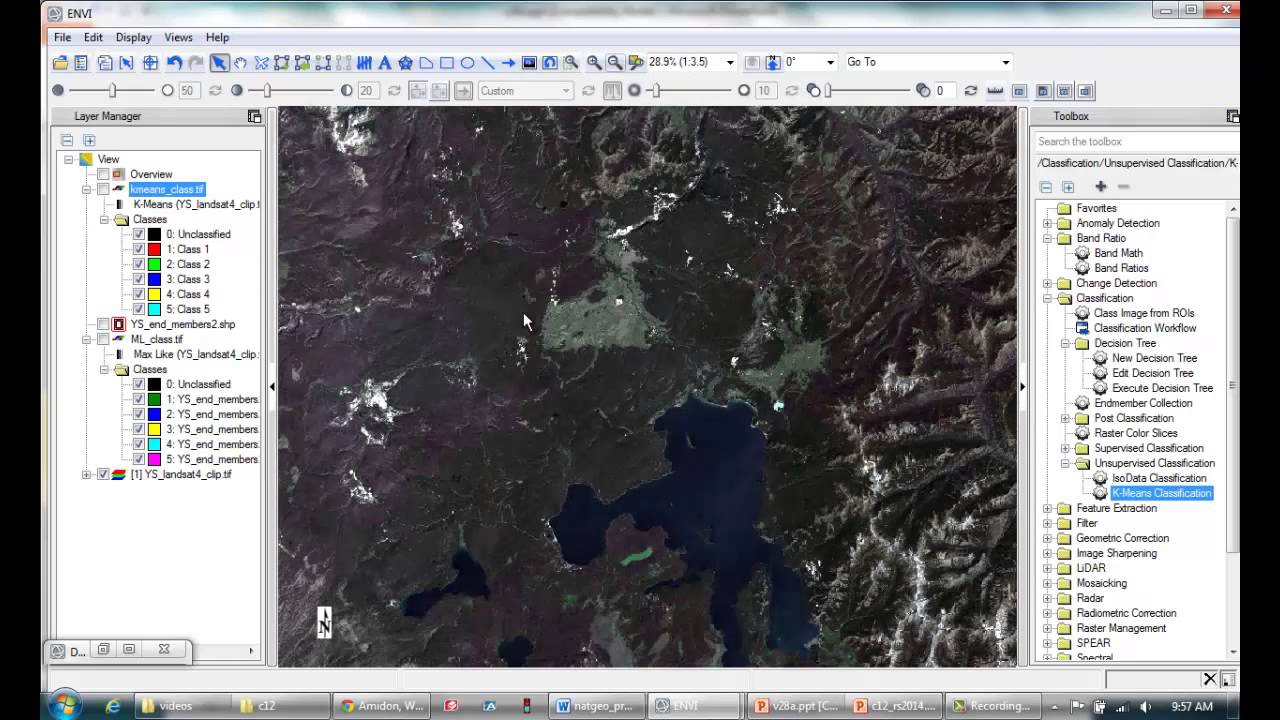Toggle the Overview layer checkbox

tap(103, 174)
